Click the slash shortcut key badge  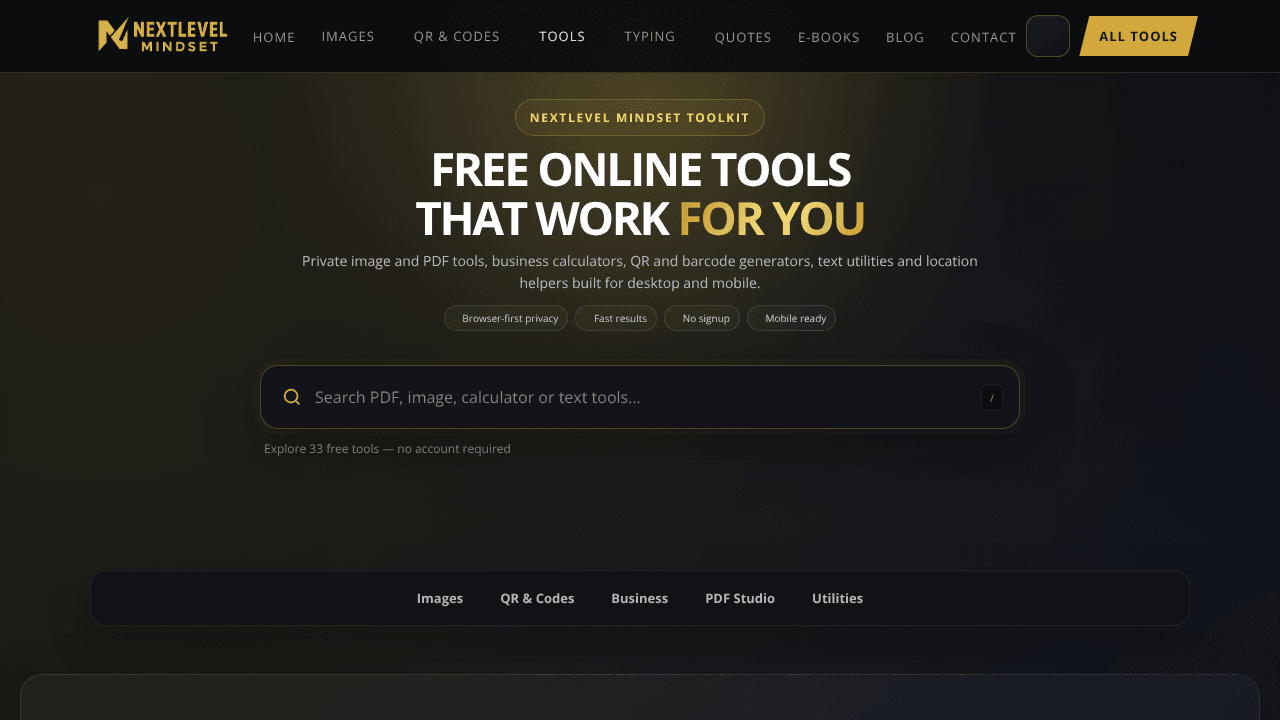coord(992,398)
